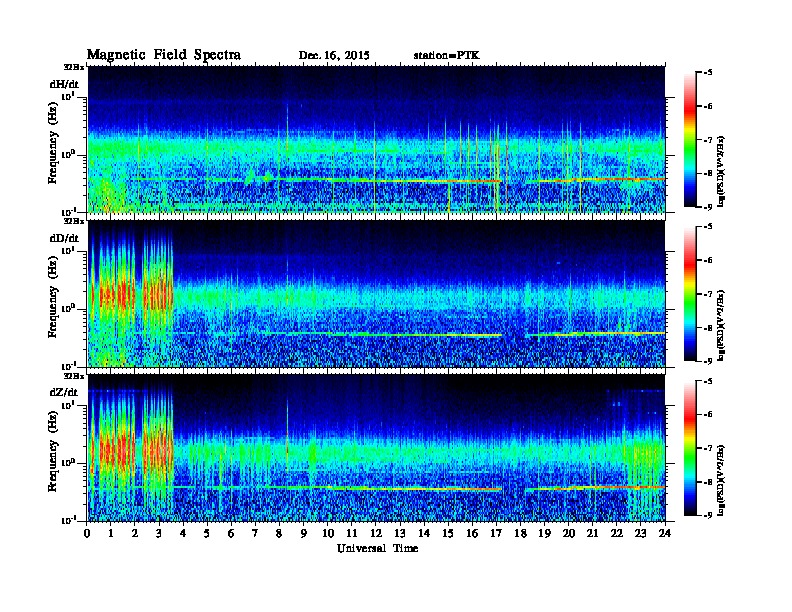Click the "-7" value on dZ/dt color scale

(708, 448)
